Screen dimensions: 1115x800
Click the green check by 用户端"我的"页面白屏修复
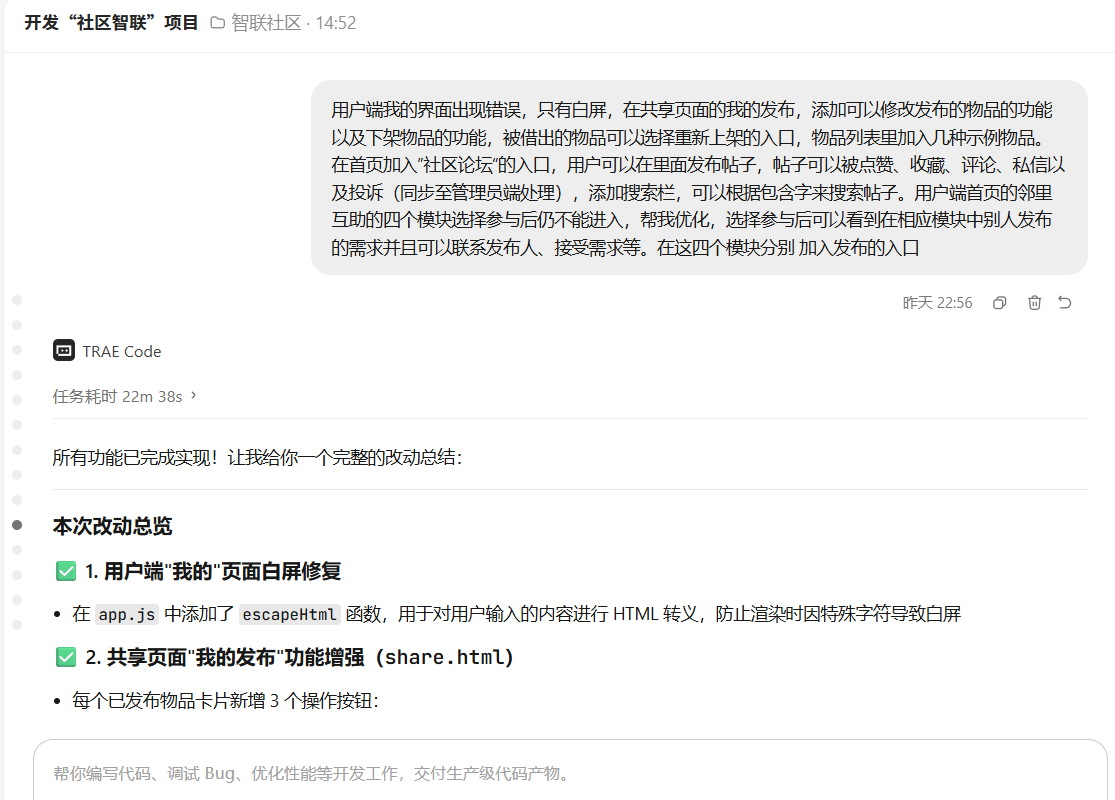pyautogui.click(x=65, y=571)
